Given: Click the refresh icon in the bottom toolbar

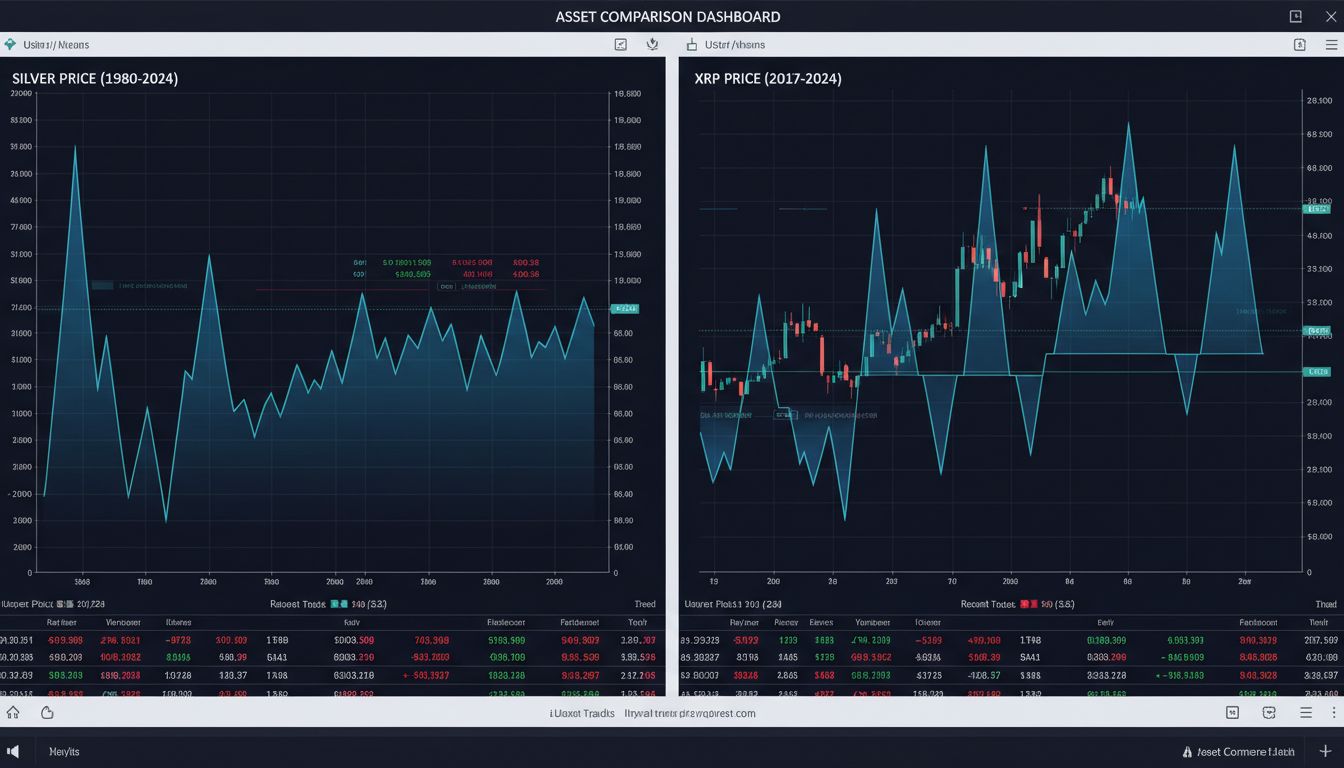Looking at the screenshot, I should (46, 712).
